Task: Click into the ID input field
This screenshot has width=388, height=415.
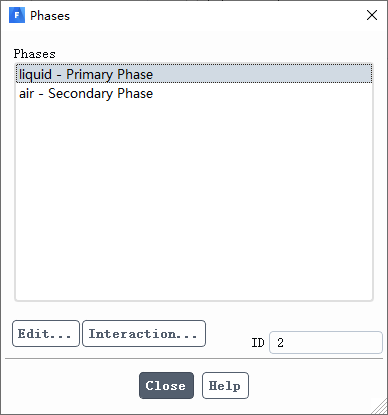Action: click(326, 342)
